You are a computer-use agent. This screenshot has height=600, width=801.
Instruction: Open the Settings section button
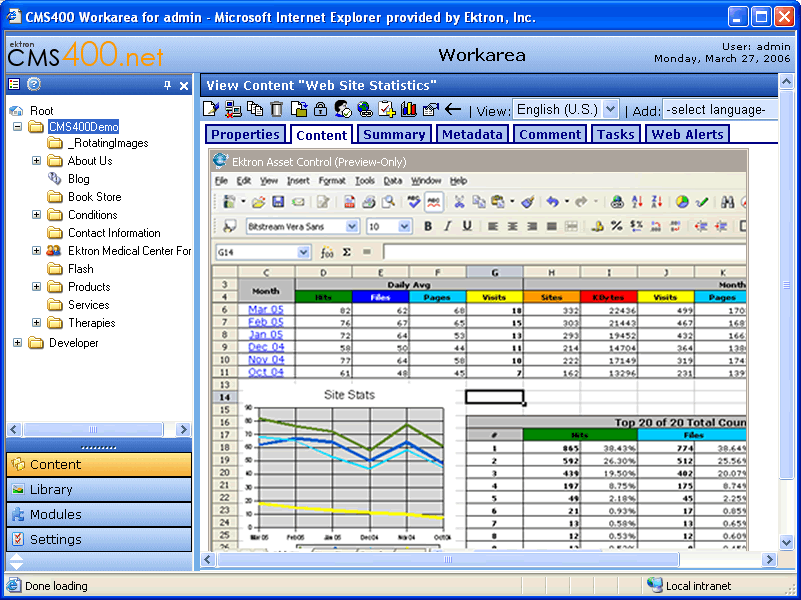tap(99, 539)
